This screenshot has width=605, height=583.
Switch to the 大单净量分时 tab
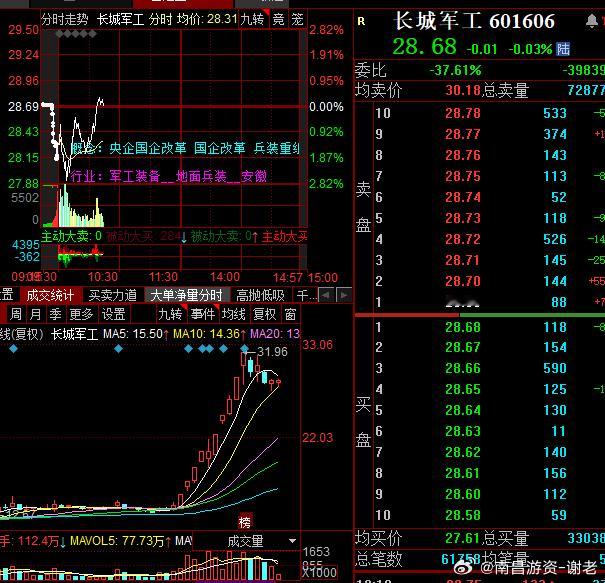(187, 296)
